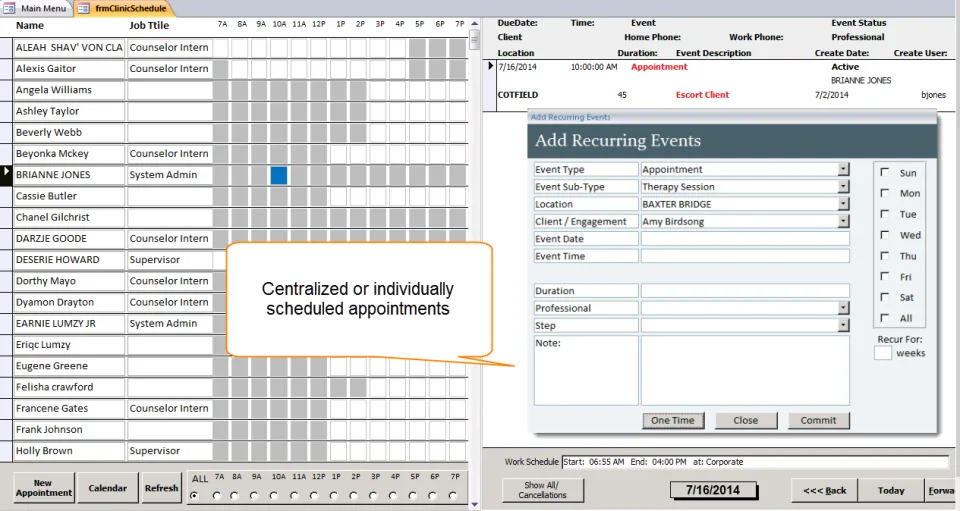This screenshot has width=960, height=511.
Task: Select the Alexis Gaitor name row
Action: click(69, 69)
